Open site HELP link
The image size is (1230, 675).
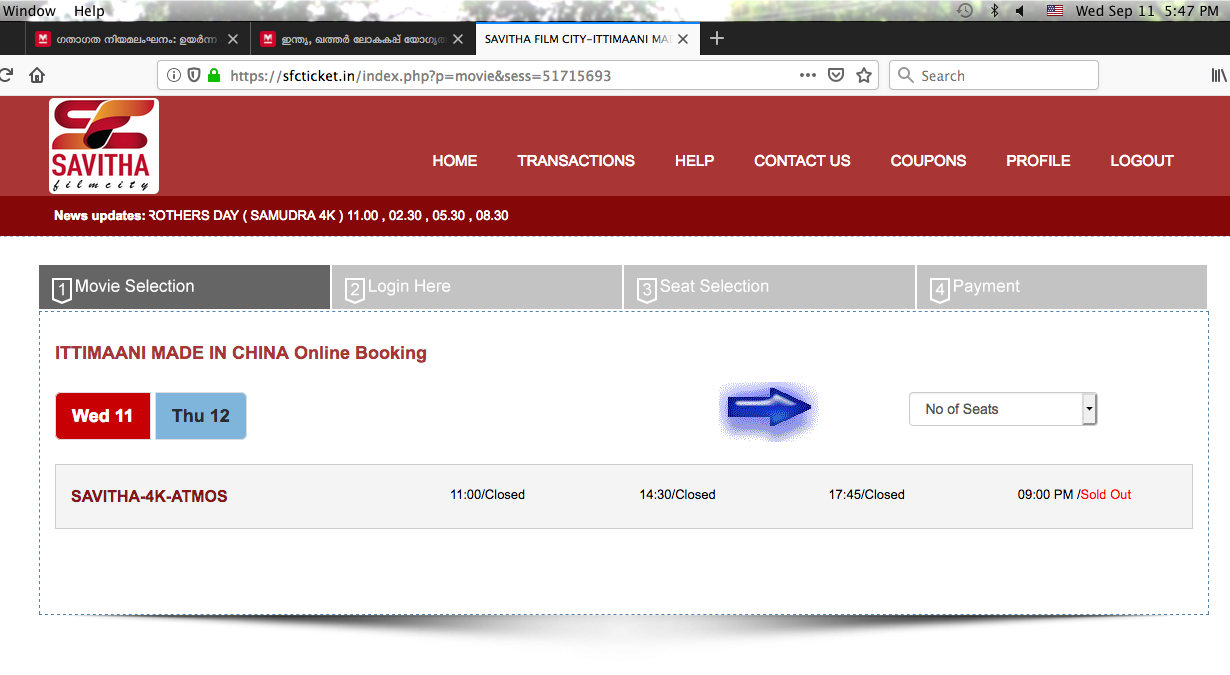694,161
